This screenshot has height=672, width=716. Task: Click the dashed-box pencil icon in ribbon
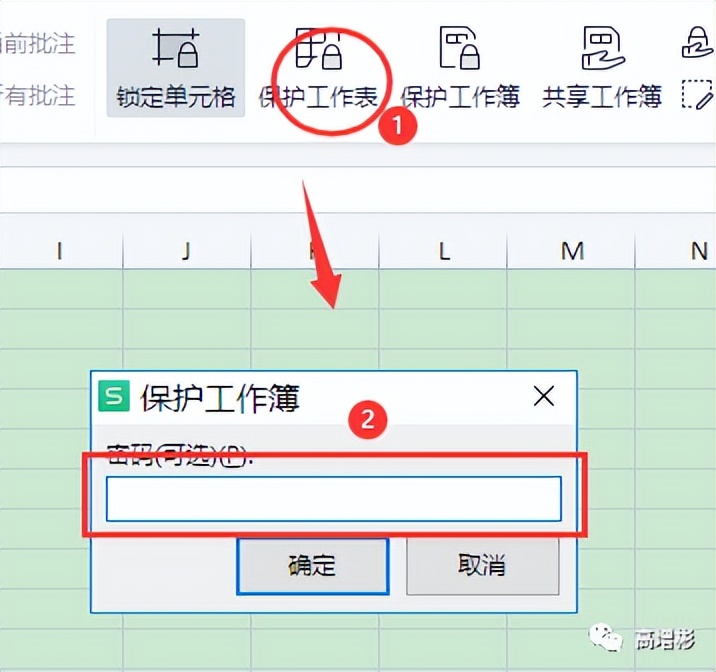697,95
